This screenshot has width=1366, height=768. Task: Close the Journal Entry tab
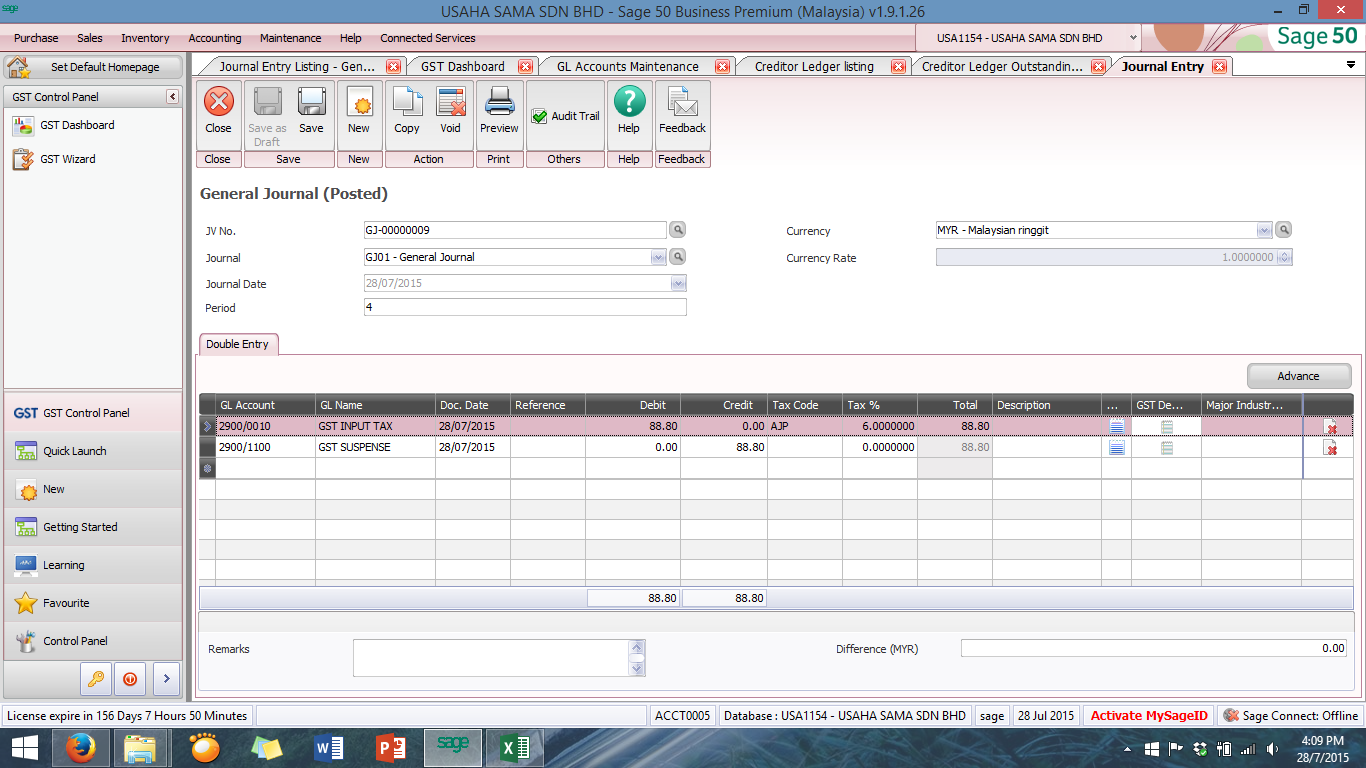click(1219, 67)
